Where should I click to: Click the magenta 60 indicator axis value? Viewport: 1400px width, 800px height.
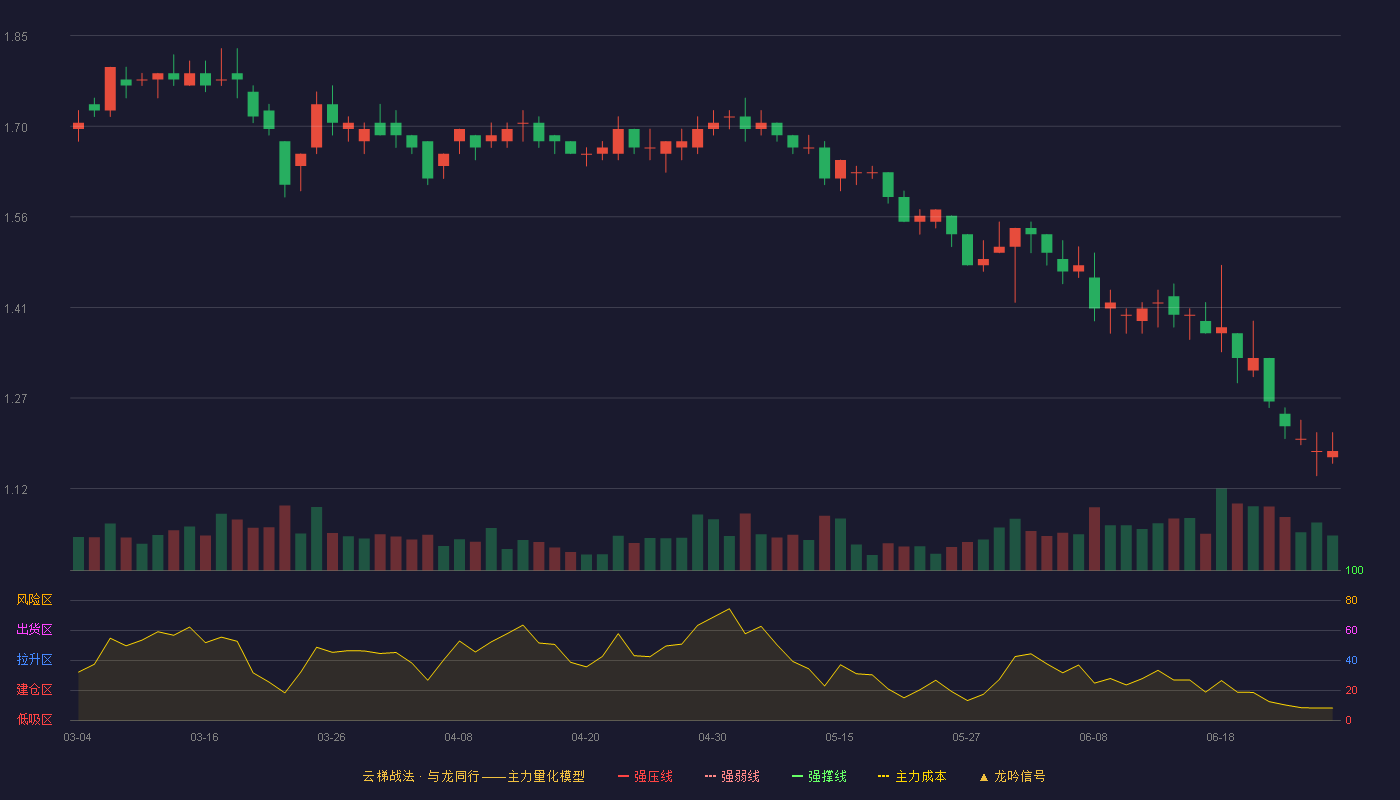click(x=1351, y=631)
